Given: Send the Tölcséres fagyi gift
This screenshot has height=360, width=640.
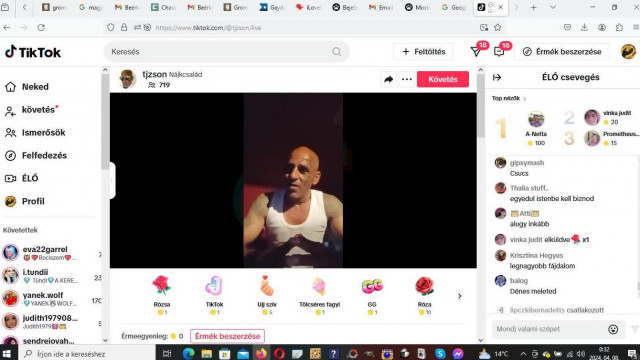Looking at the screenshot, I should 319,295.
